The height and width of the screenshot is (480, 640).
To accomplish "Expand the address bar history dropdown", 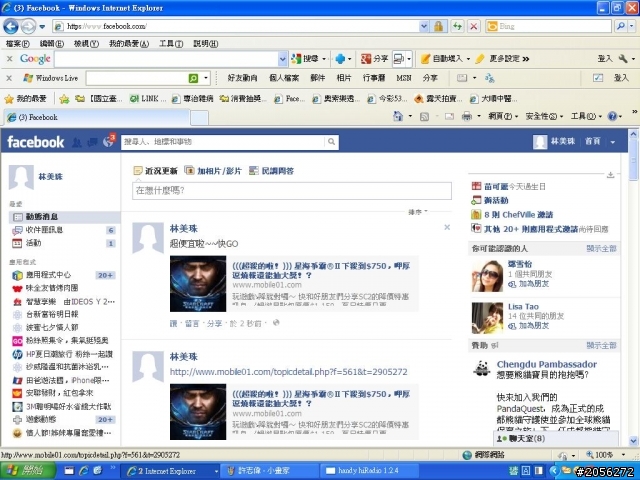I will point(424,27).
